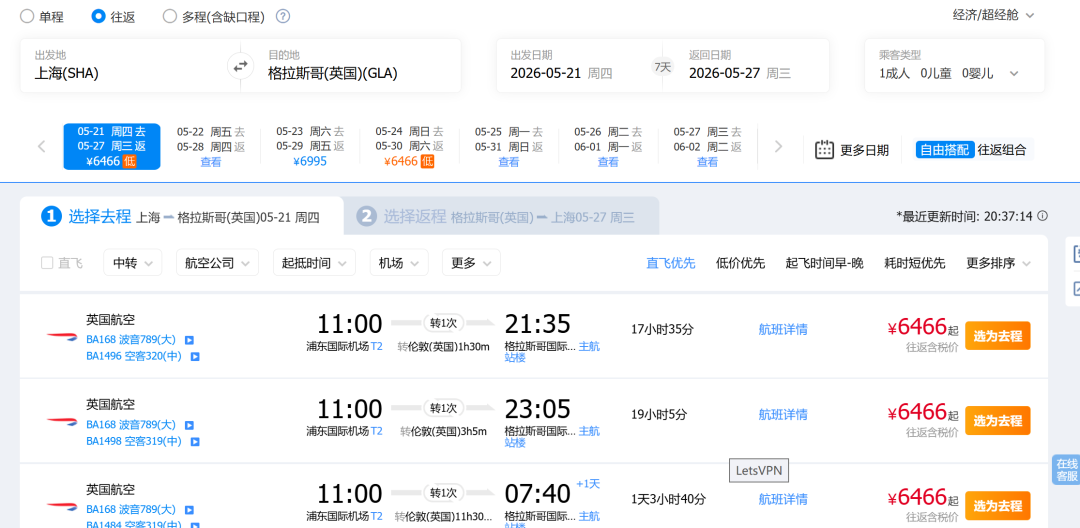Open departure/arrival time filter
The height and width of the screenshot is (528, 1080).
point(314,263)
